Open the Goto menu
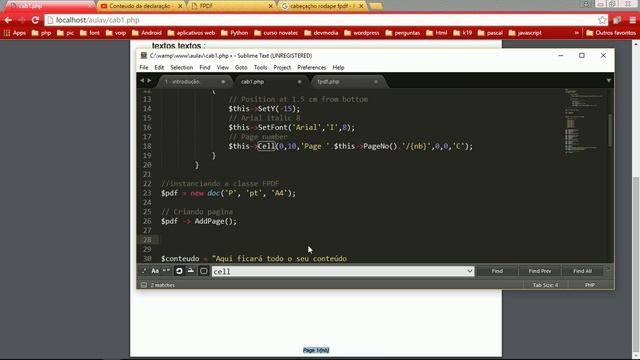This screenshot has width=640, height=360. 241,67
